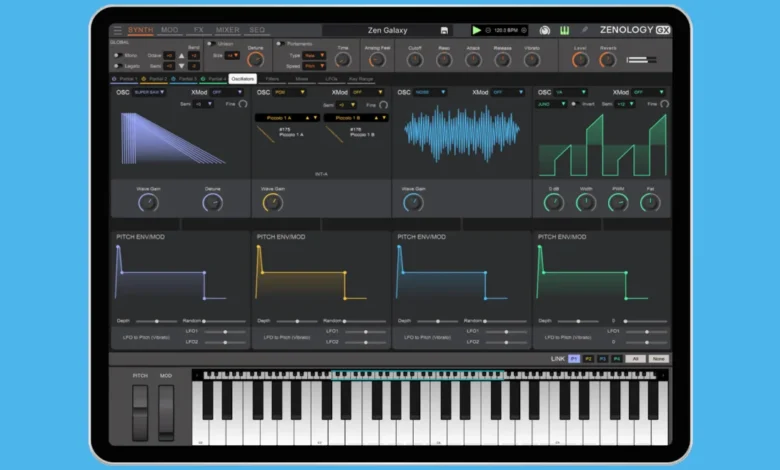Open the hamburger menu in top-left corner
Image resolution: width=780 pixels, height=470 pixels.
click(117, 30)
